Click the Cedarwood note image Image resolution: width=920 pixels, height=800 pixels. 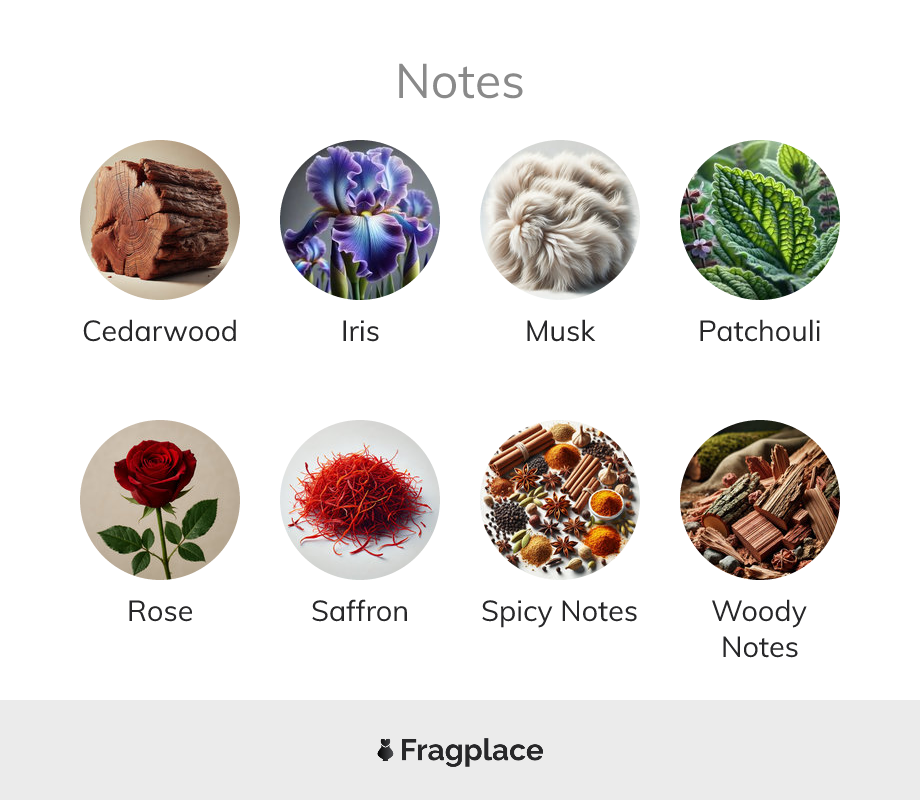coord(160,220)
